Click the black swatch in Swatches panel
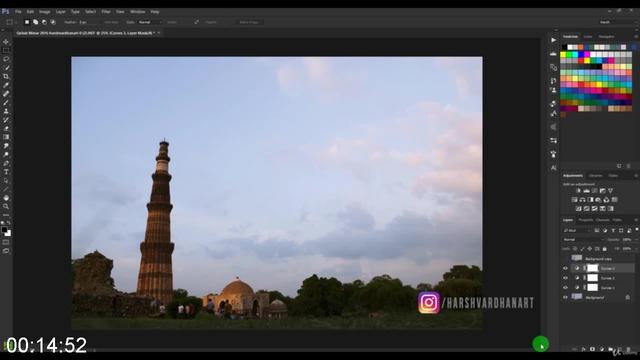The width and height of the screenshot is (640, 360). (x=564, y=47)
